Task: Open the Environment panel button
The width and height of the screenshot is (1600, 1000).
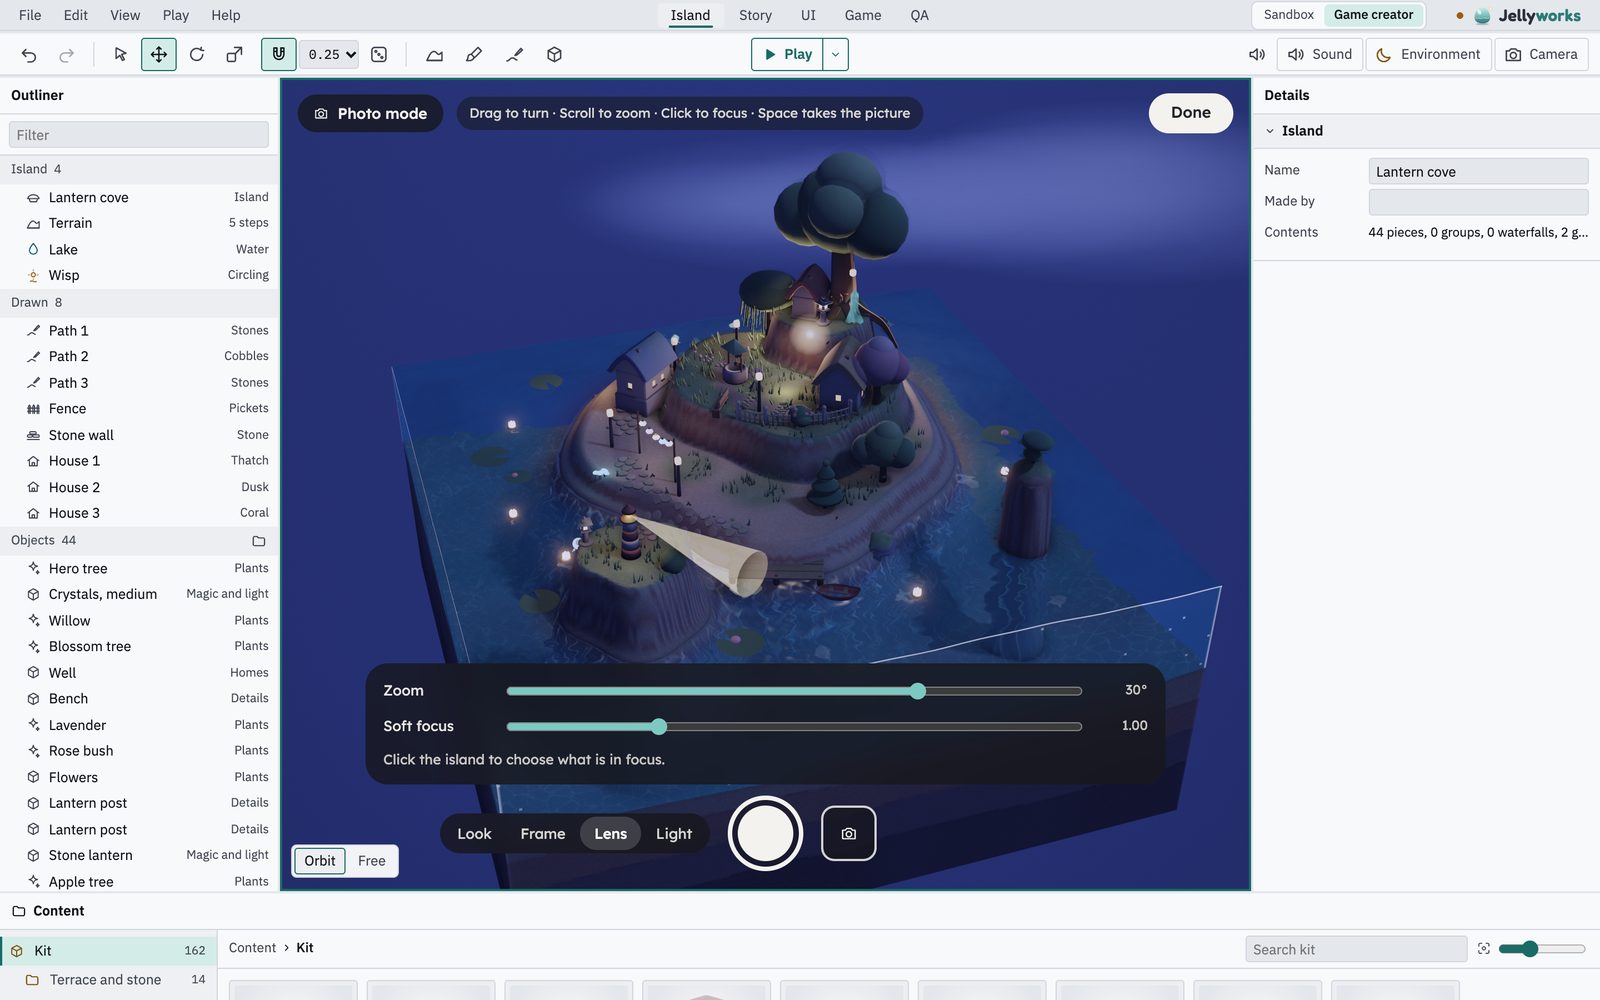Action: pyautogui.click(x=1428, y=54)
